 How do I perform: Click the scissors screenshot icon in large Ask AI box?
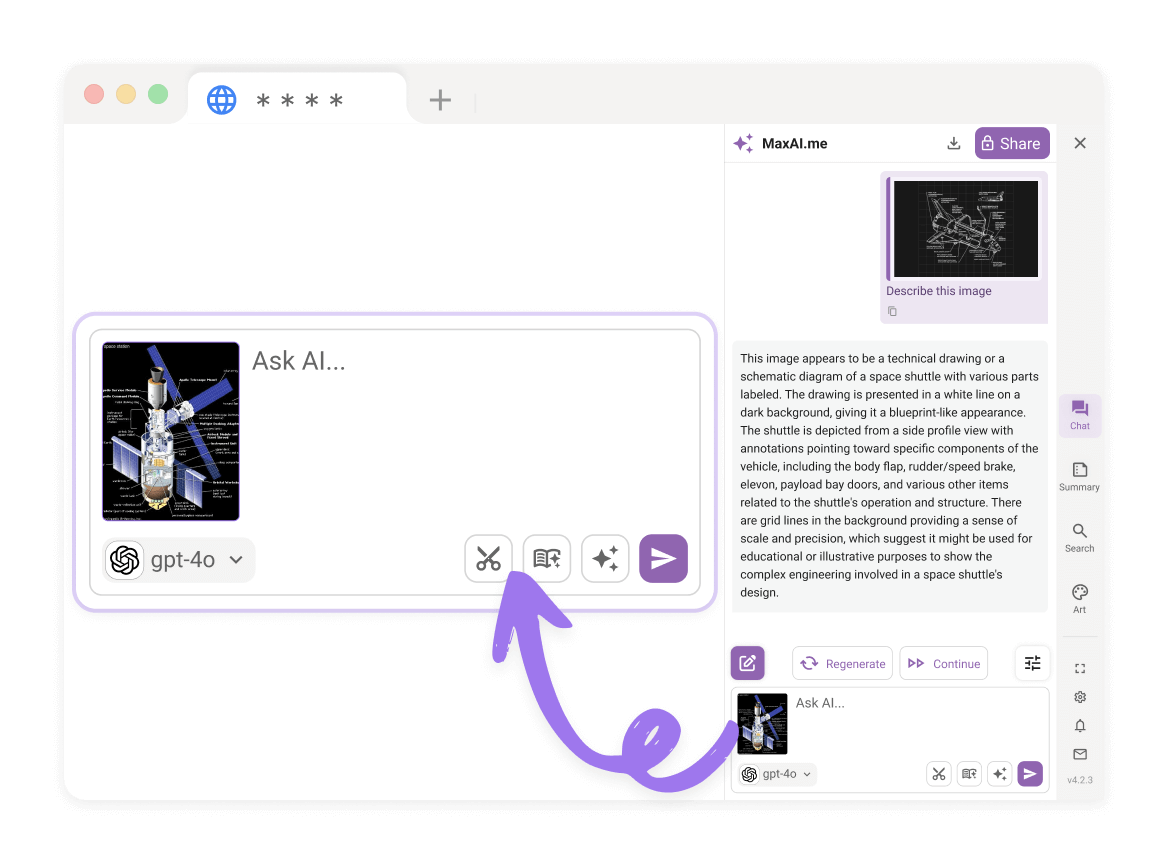pos(489,559)
